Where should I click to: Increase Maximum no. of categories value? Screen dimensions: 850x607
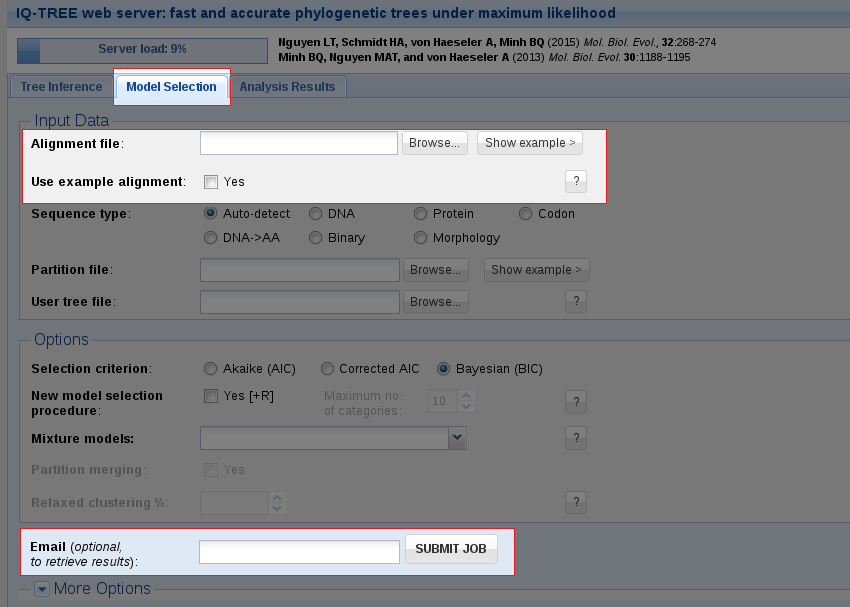[x=466, y=396]
